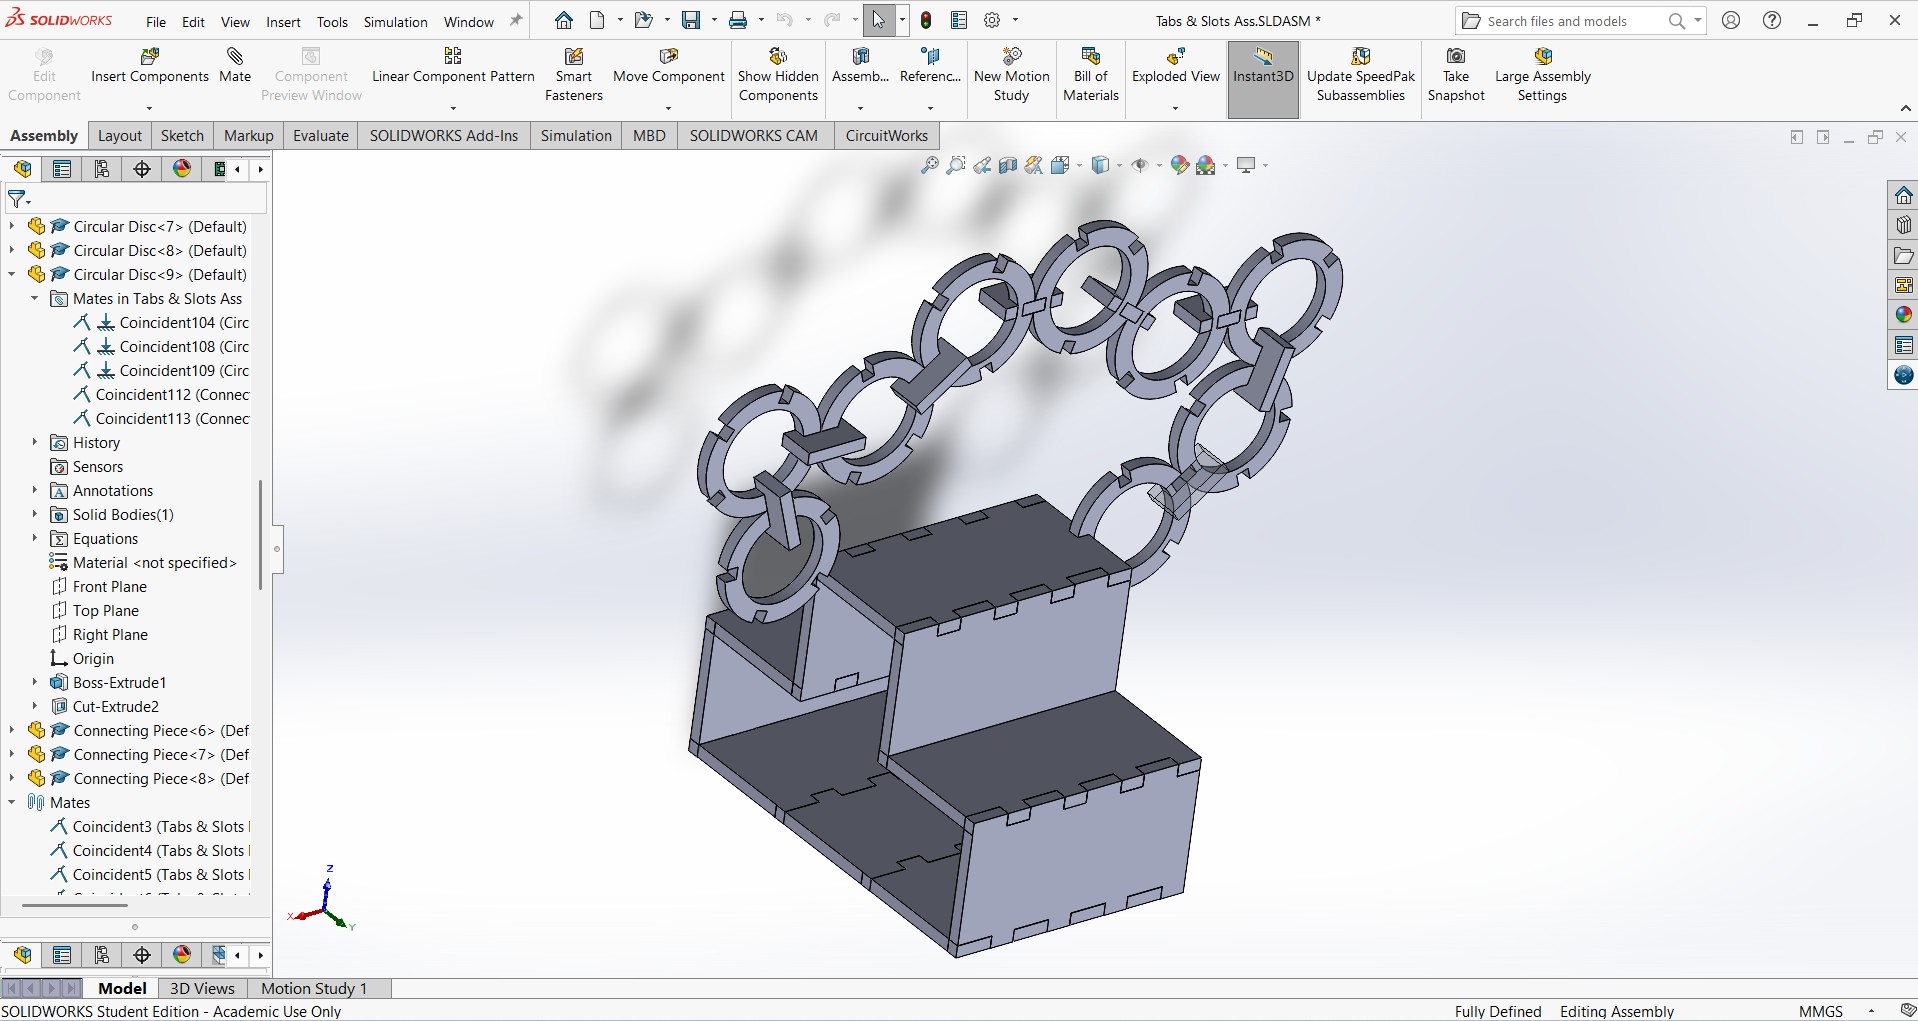This screenshot has height=1021, width=1918.
Task: Click Zoom to Area magnifier icon
Action: click(x=956, y=165)
